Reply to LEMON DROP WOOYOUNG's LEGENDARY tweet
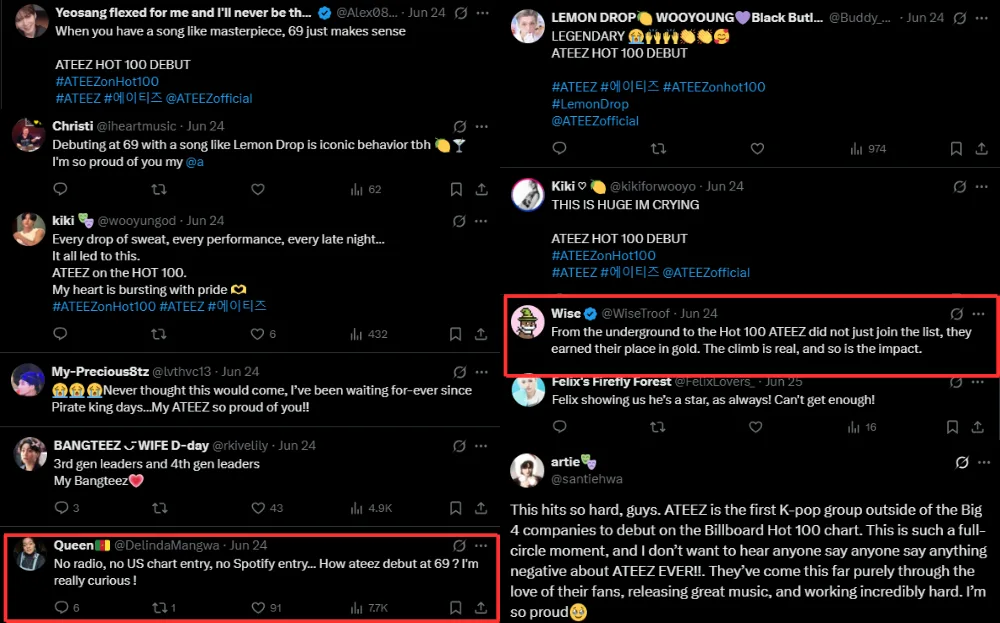Image resolution: width=1000 pixels, height=623 pixels. pos(560,148)
